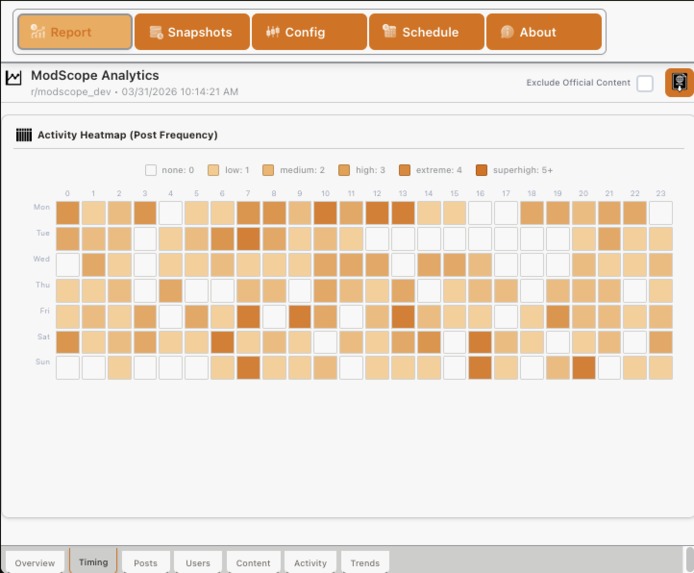Click the 'Activity Heatmap (Post Frequency)' heading
Image resolution: width=694 pixels, height=573 pixels.
[127, 135]
